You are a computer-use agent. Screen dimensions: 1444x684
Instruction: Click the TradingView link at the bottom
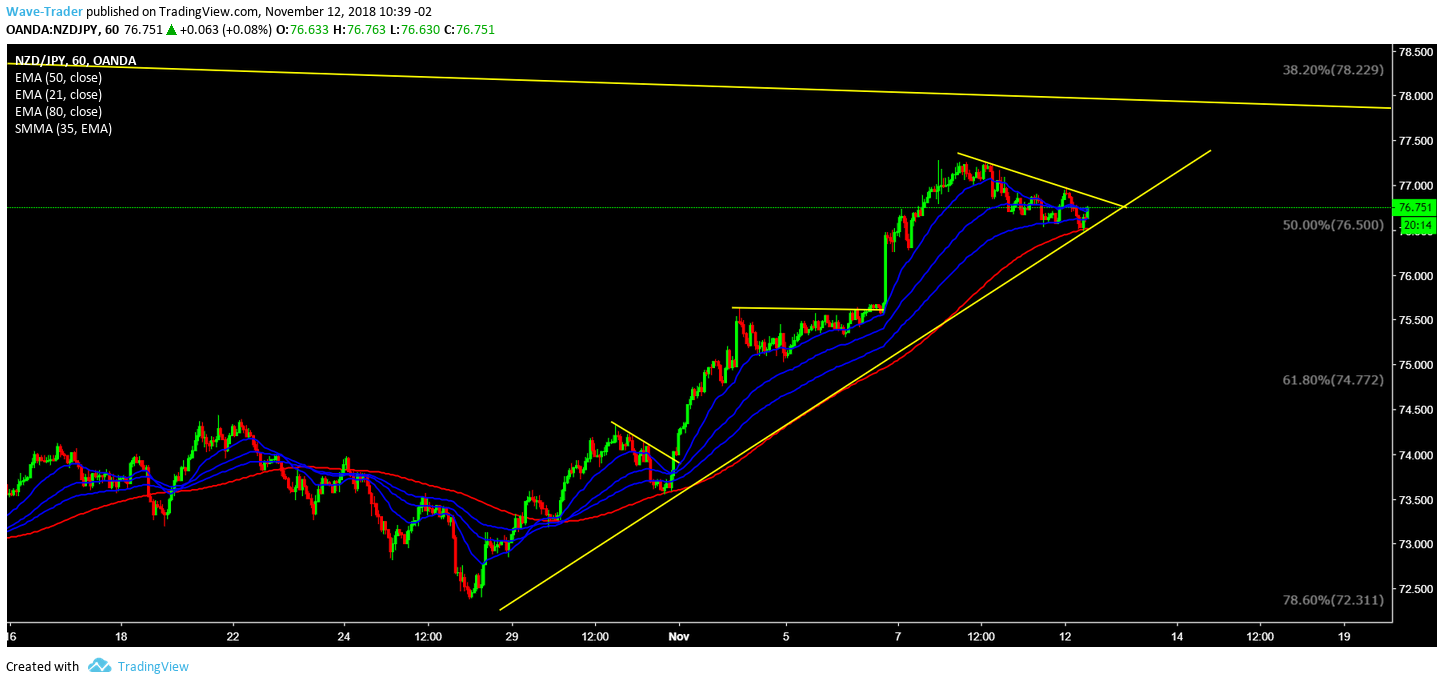click(153, 666)
